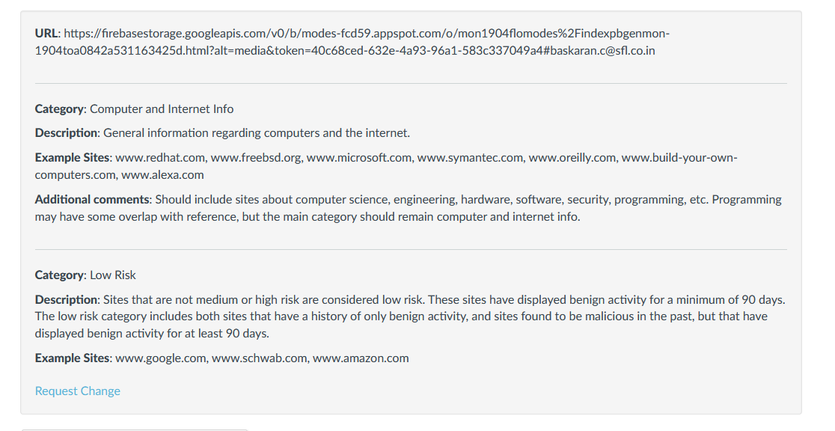Click www.amazon.com example site text
This screenshot has width=835, height=431.
coord(360,358)
